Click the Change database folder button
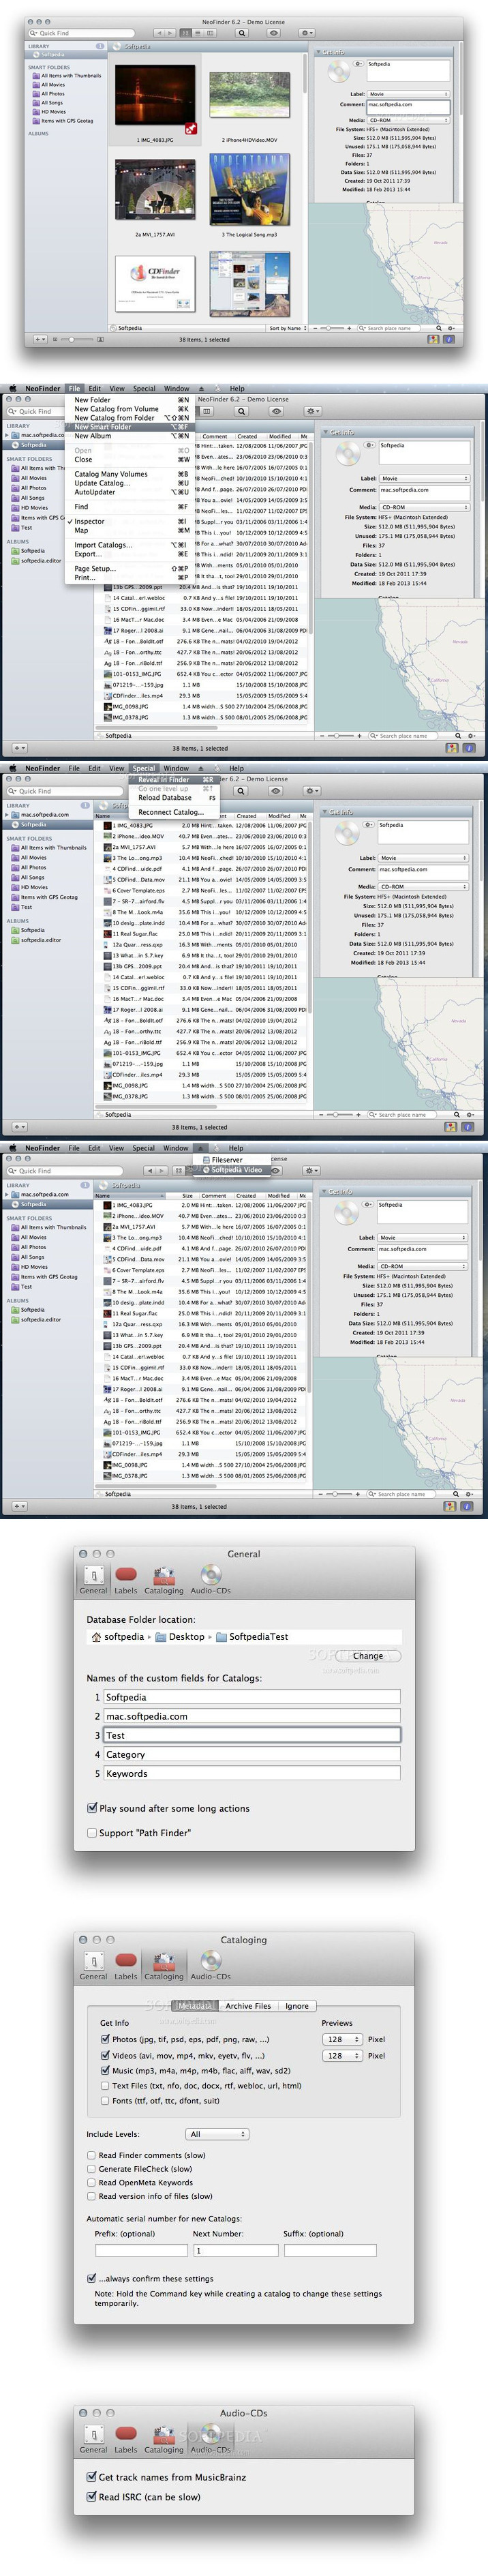Image resolution: width=488 pixels, height=2576 pixels. (367, 1656)
